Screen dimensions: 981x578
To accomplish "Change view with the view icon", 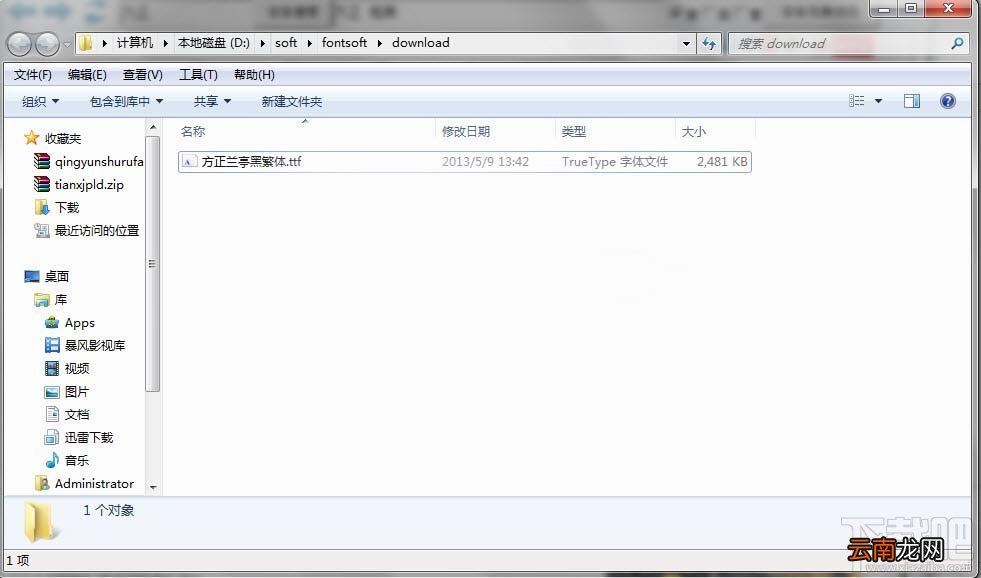I will coord(856,101).
